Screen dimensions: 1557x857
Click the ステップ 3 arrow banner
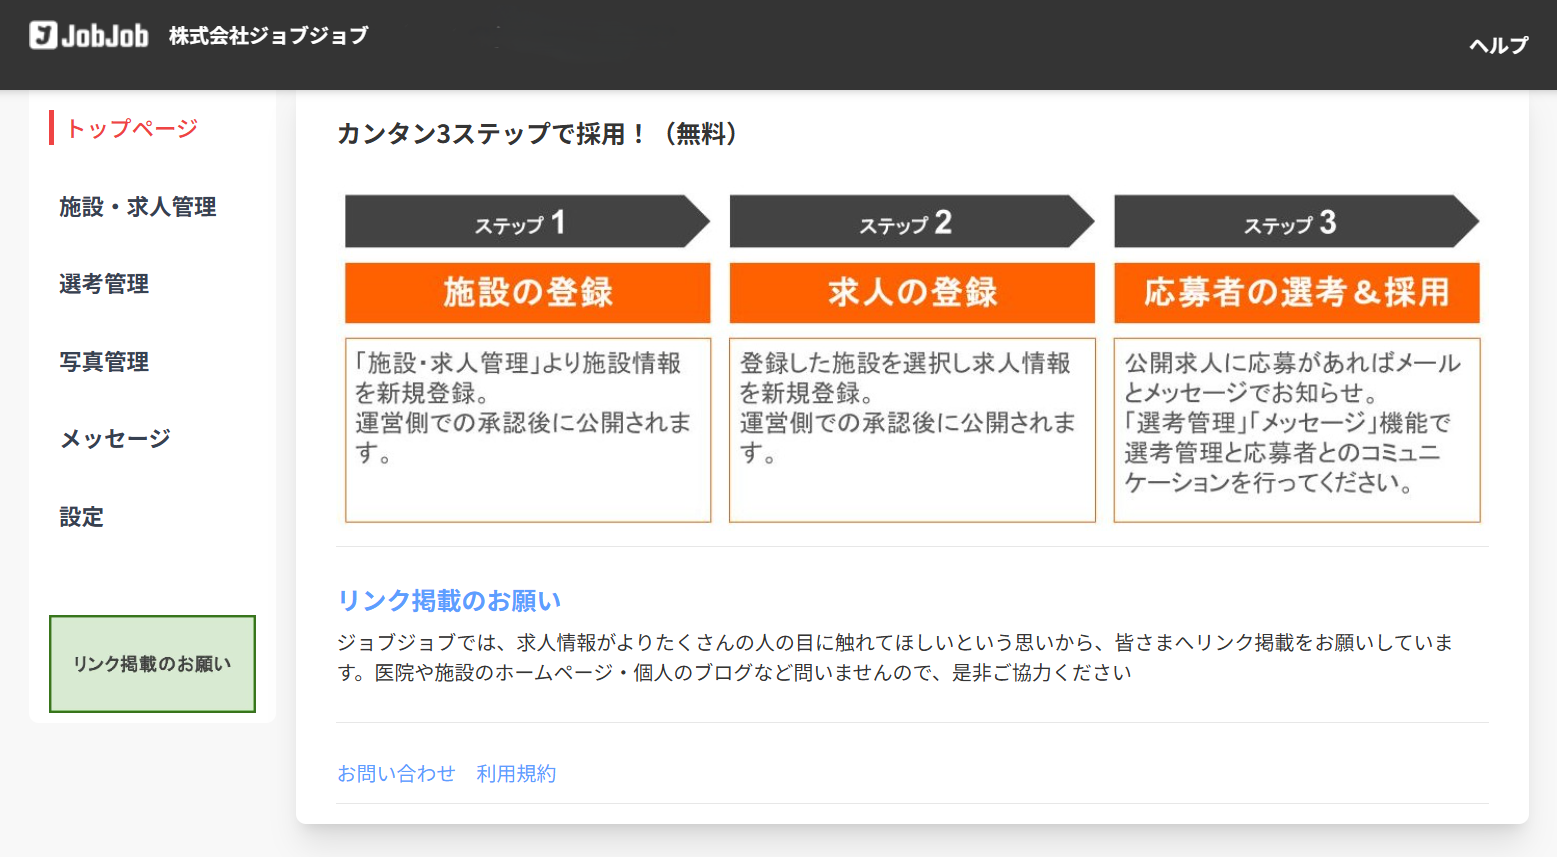click(x=1290, y=222)
